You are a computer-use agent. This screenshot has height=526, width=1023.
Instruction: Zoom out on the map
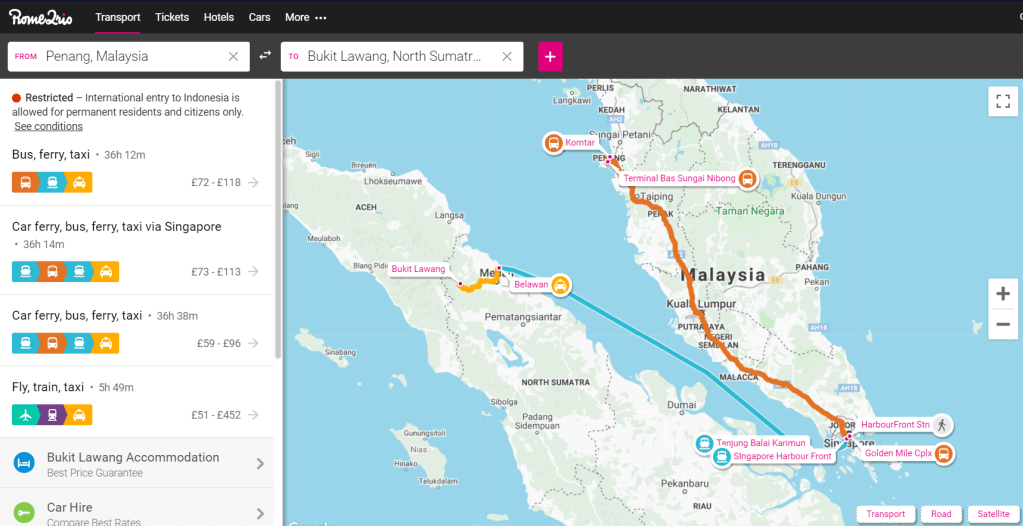tap(1003, 324)
